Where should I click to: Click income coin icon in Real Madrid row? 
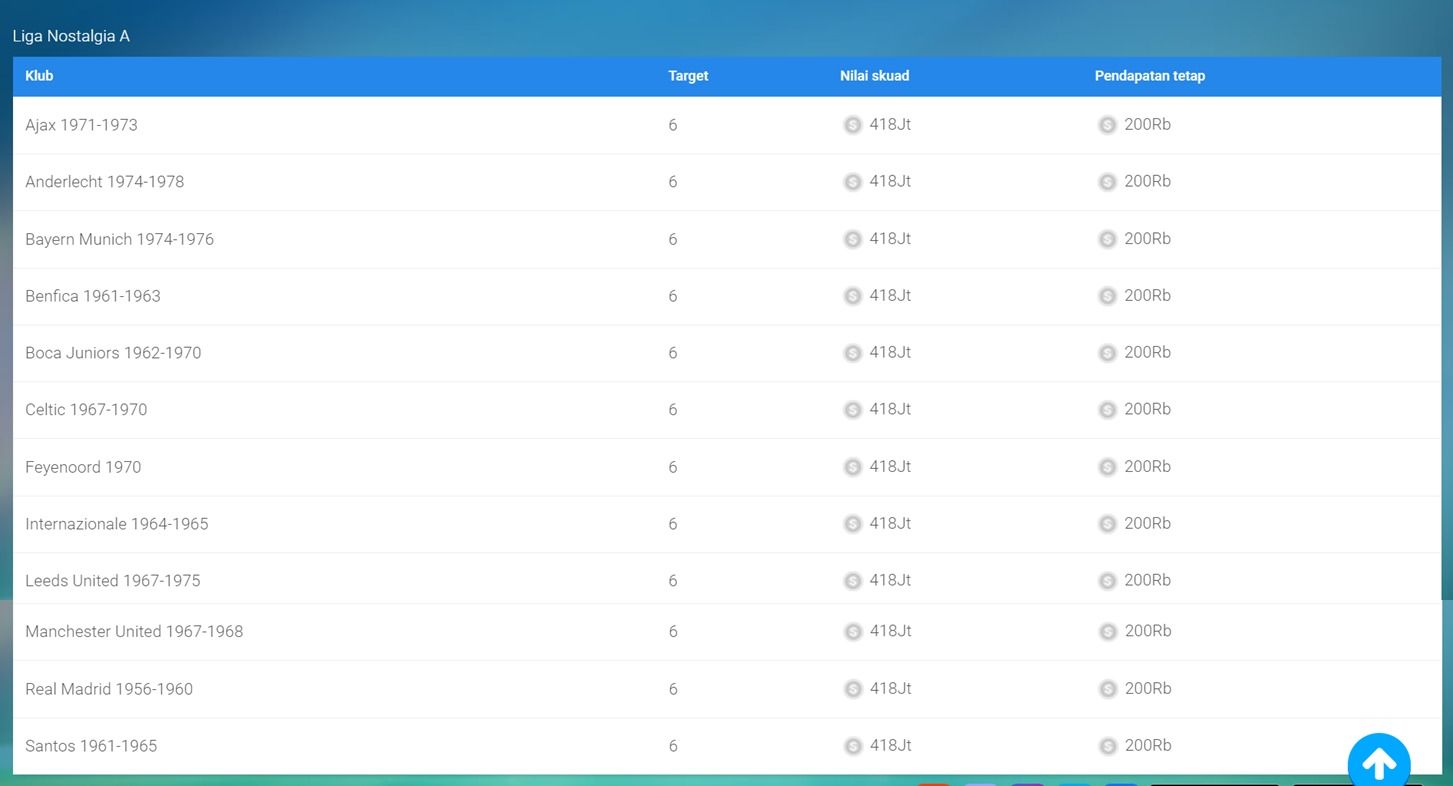coord(1108,689)
